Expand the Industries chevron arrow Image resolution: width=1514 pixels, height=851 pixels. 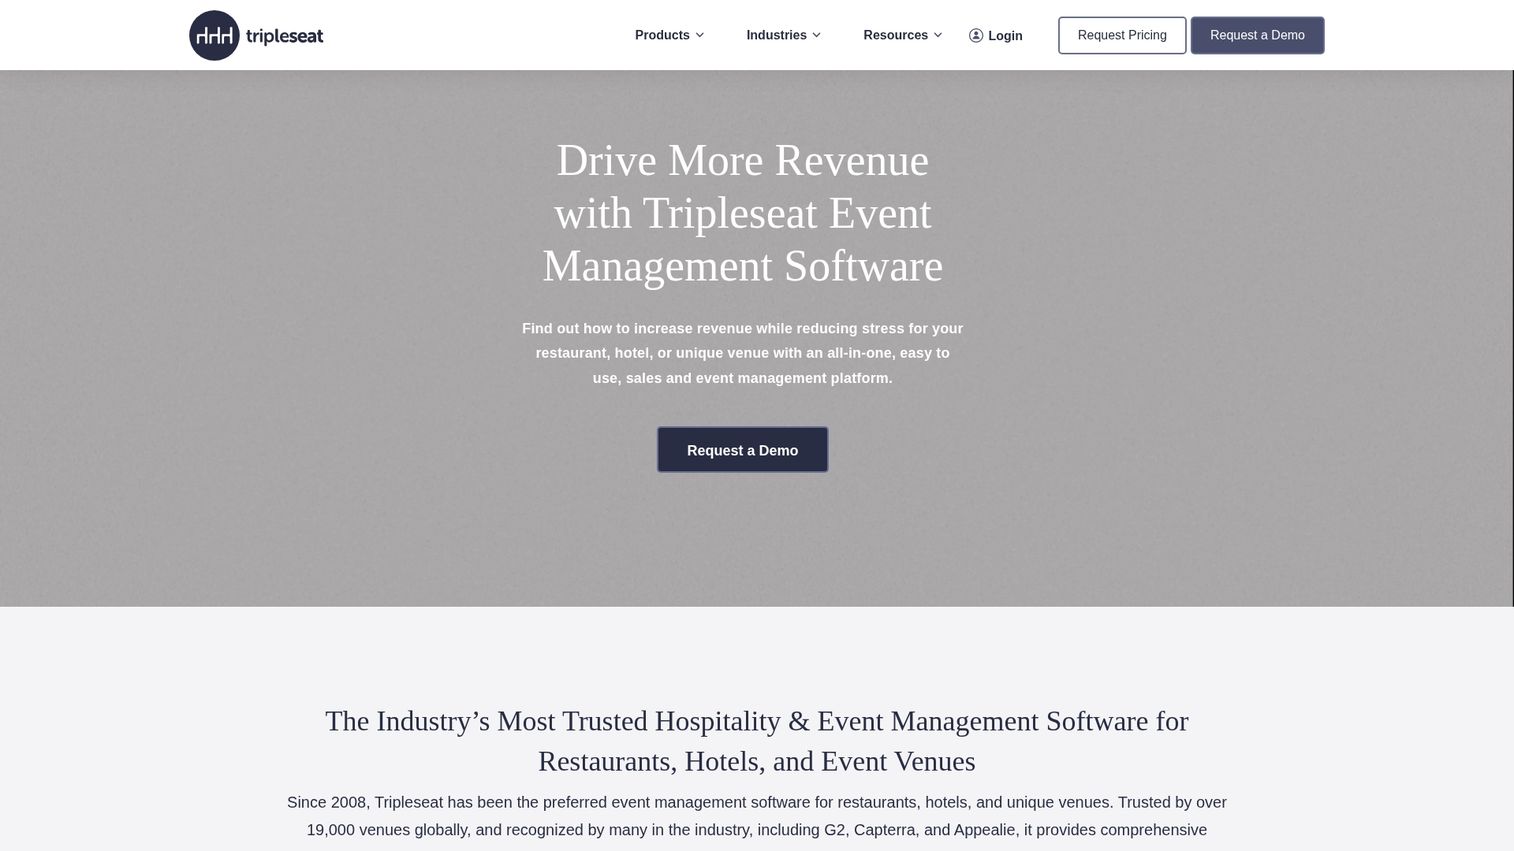coord(817,35)
